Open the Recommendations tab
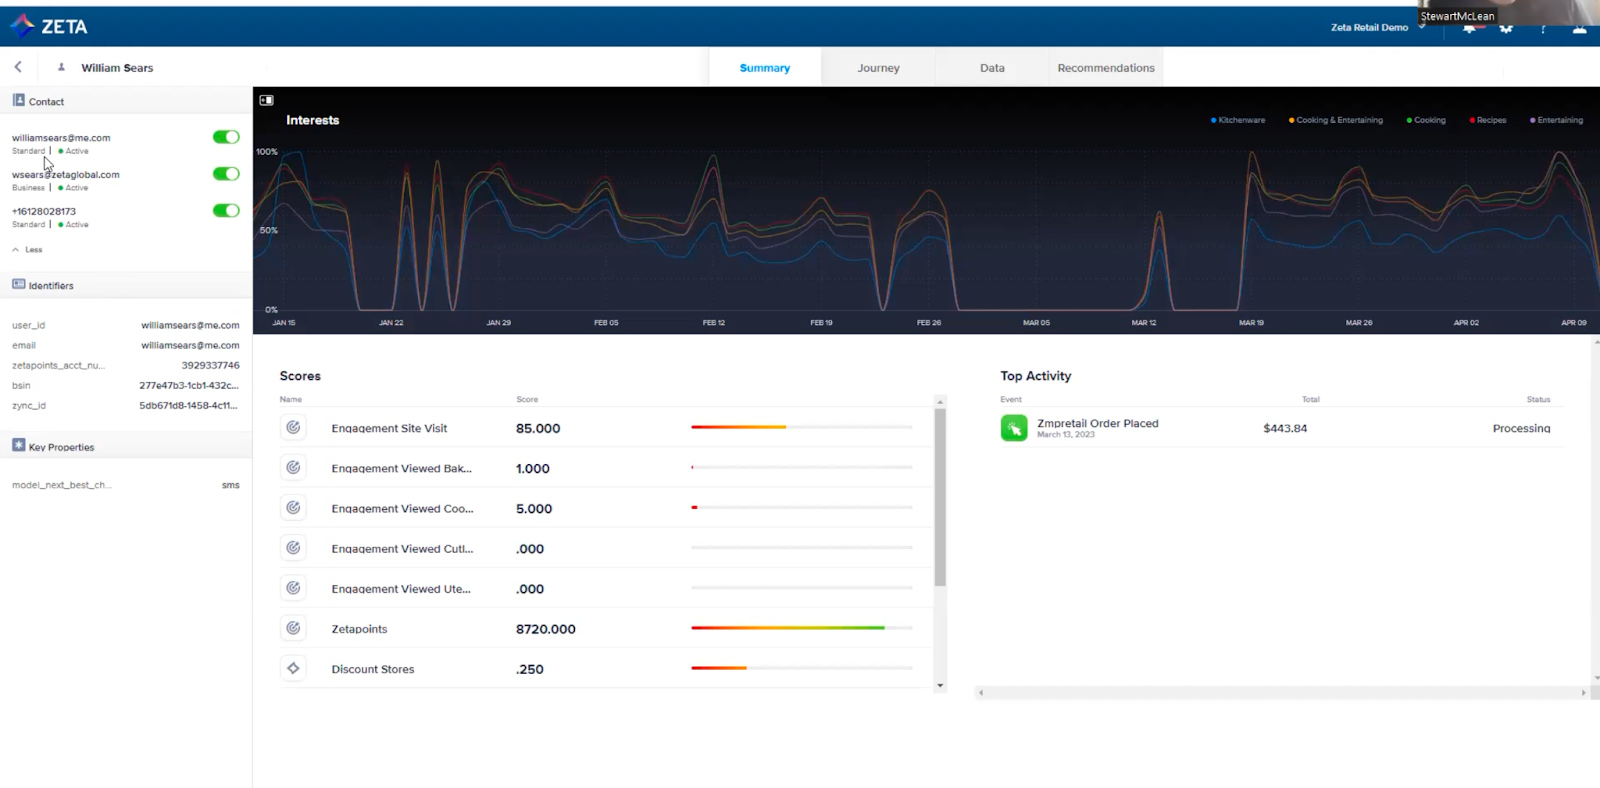 1106,68
